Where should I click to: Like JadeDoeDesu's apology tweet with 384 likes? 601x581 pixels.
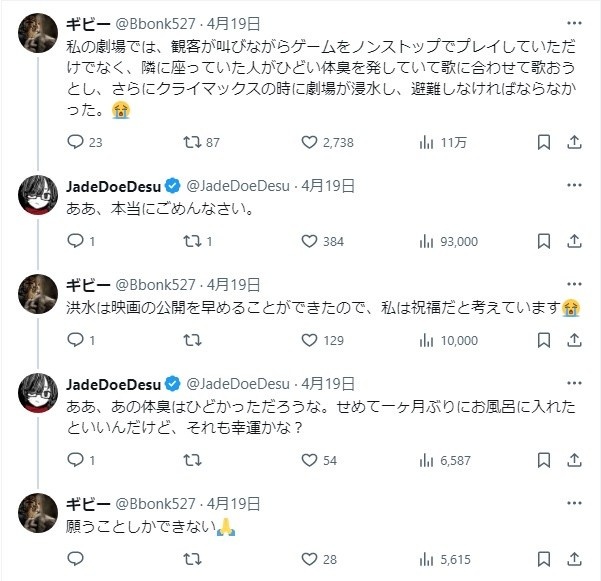(308, 241)
